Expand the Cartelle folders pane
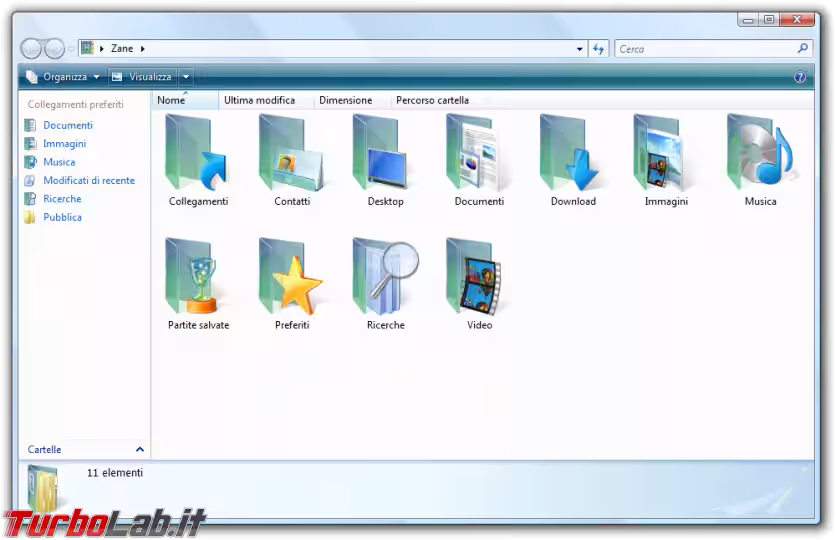Screen dimensions: 836x540 139,450
